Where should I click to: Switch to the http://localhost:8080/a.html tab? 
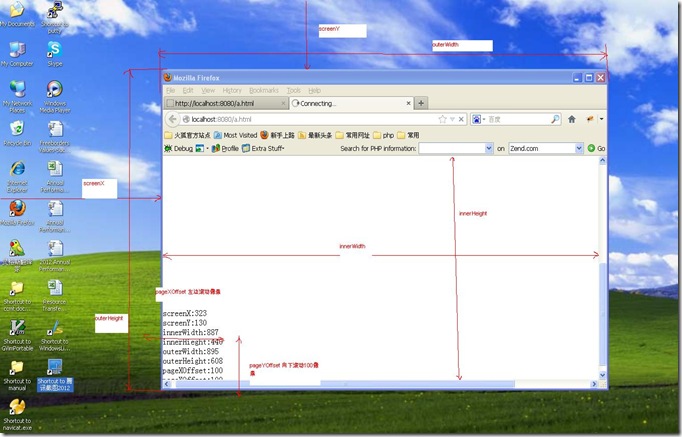(226, 103)
